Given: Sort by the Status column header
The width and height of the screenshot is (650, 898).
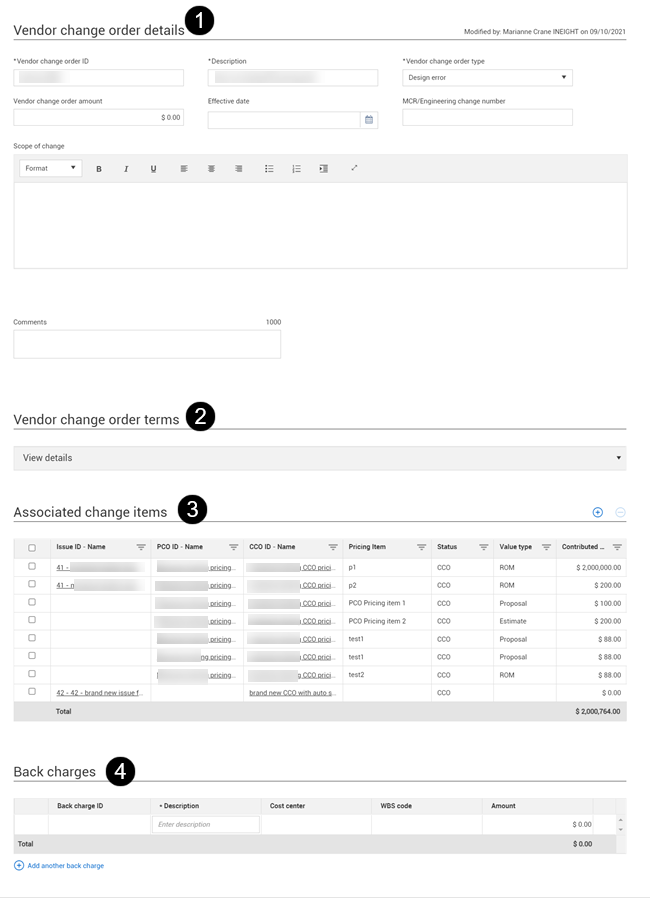Looking at the screenshot, I should (x=447, y=547).
